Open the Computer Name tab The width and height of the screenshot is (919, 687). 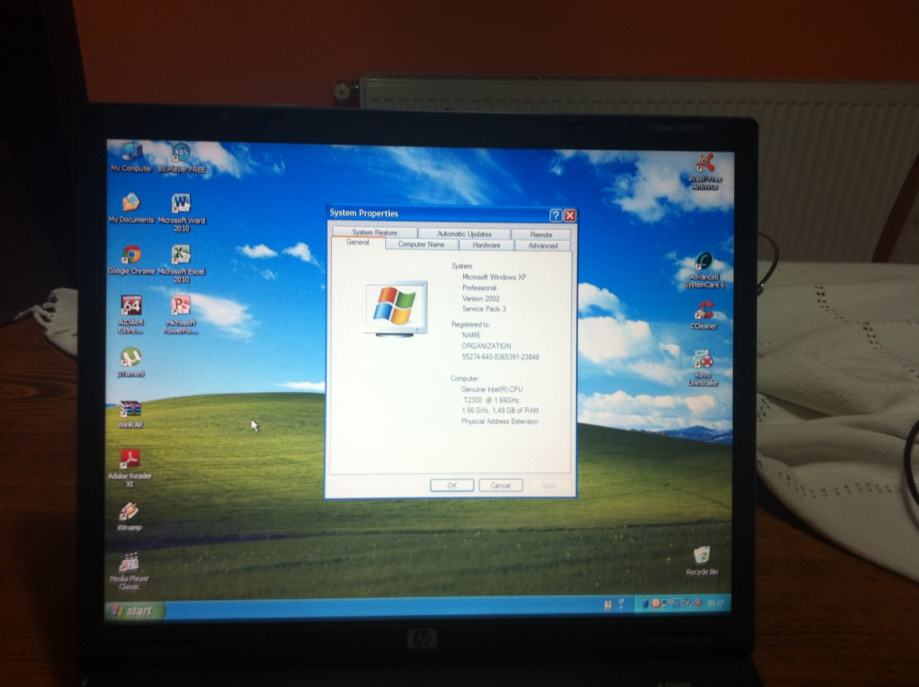[x=421, y=244]
